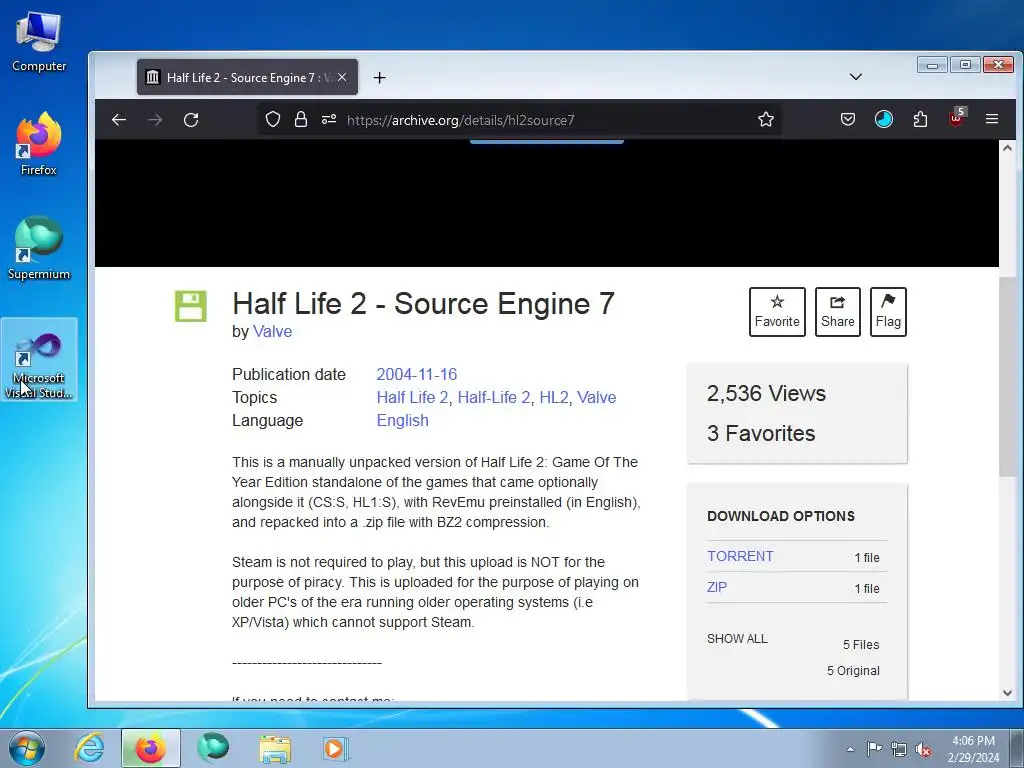Image resolution: width=1024 pixels, height=768 pixels.
Task: Click the vertical scrollbar thumb
Action: click(1007, 376)
